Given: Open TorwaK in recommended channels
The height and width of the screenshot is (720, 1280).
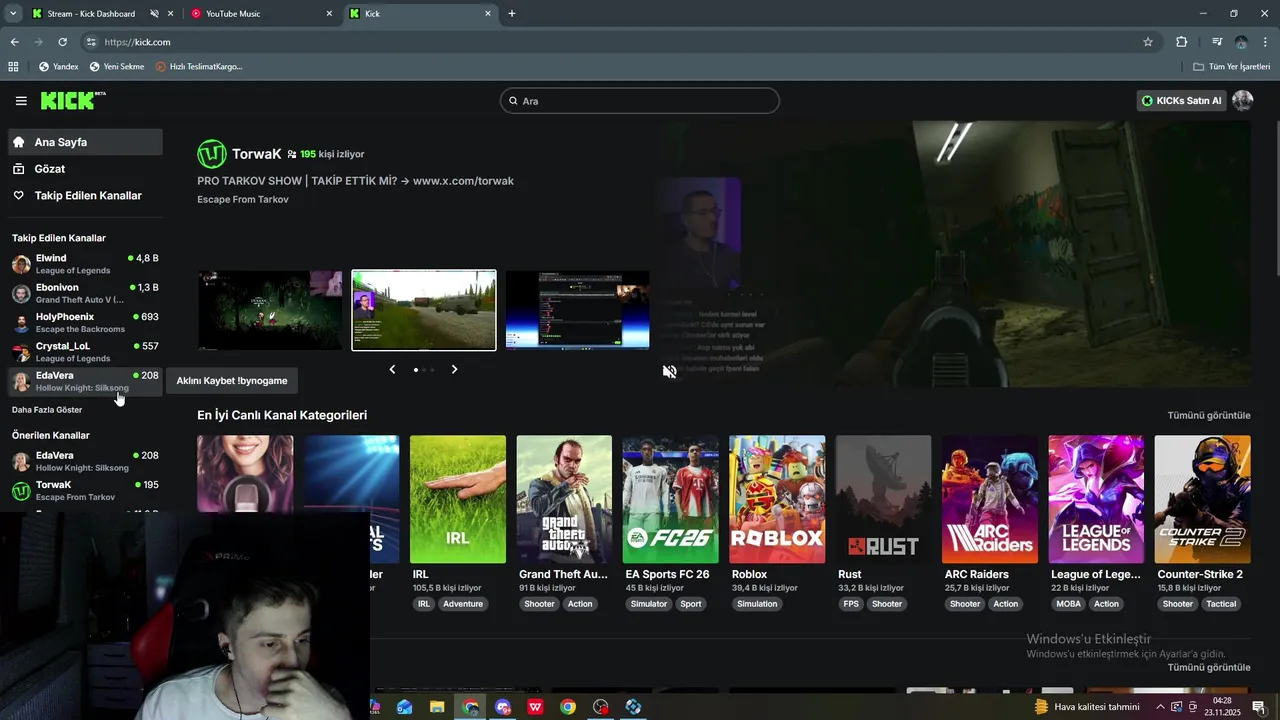Looking at the screenshot, I should [x=85, y=490].
